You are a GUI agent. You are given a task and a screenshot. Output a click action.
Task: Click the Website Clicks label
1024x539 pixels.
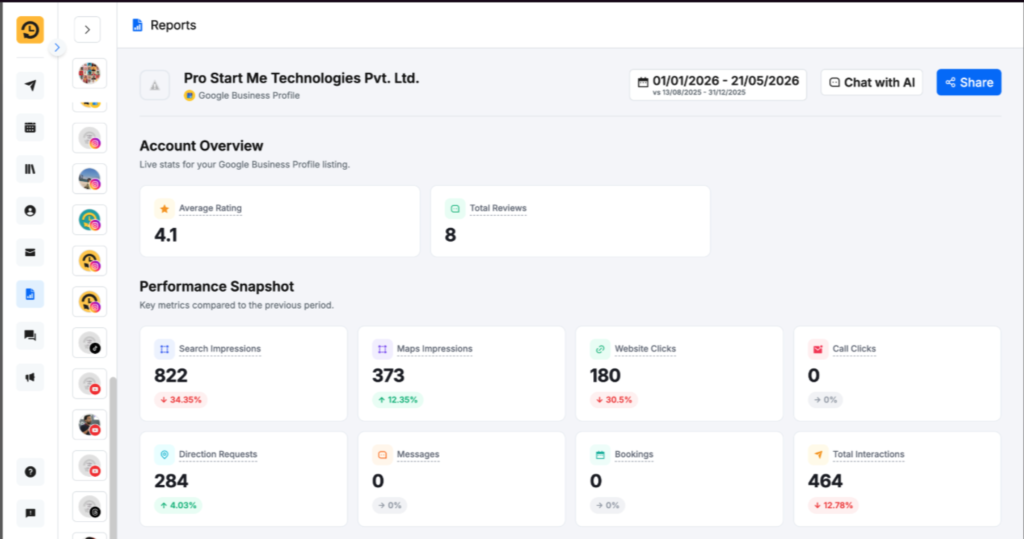click(x=645, y=349)
